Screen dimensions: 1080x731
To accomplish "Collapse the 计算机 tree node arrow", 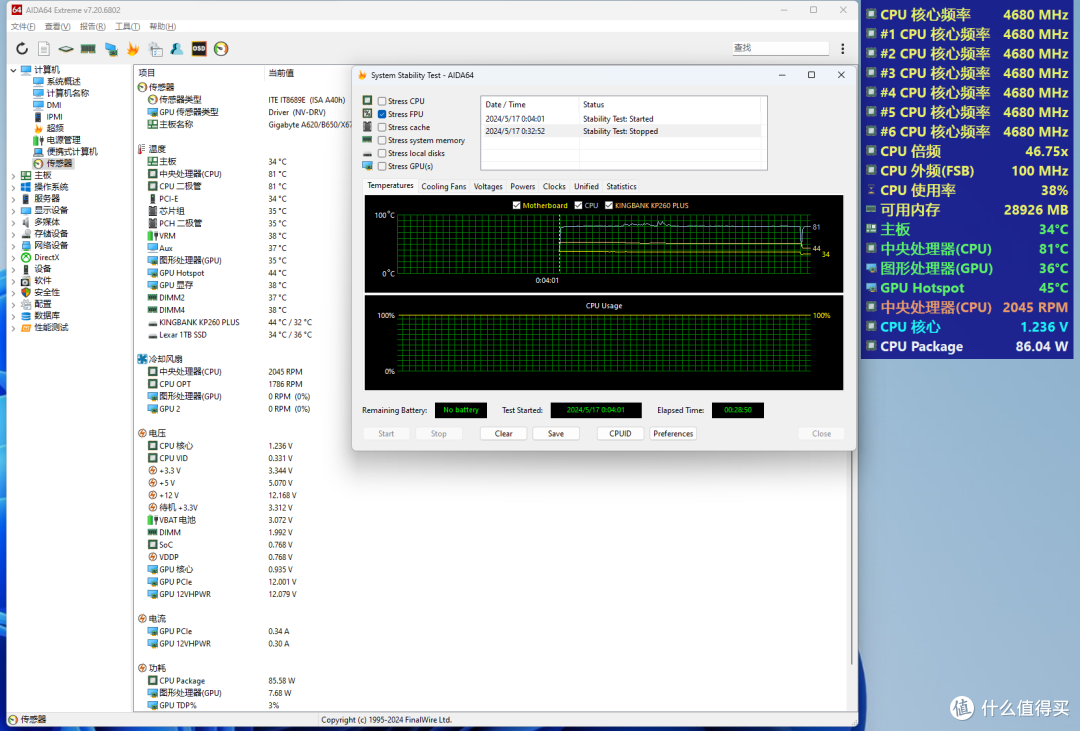I will [13, 70].
